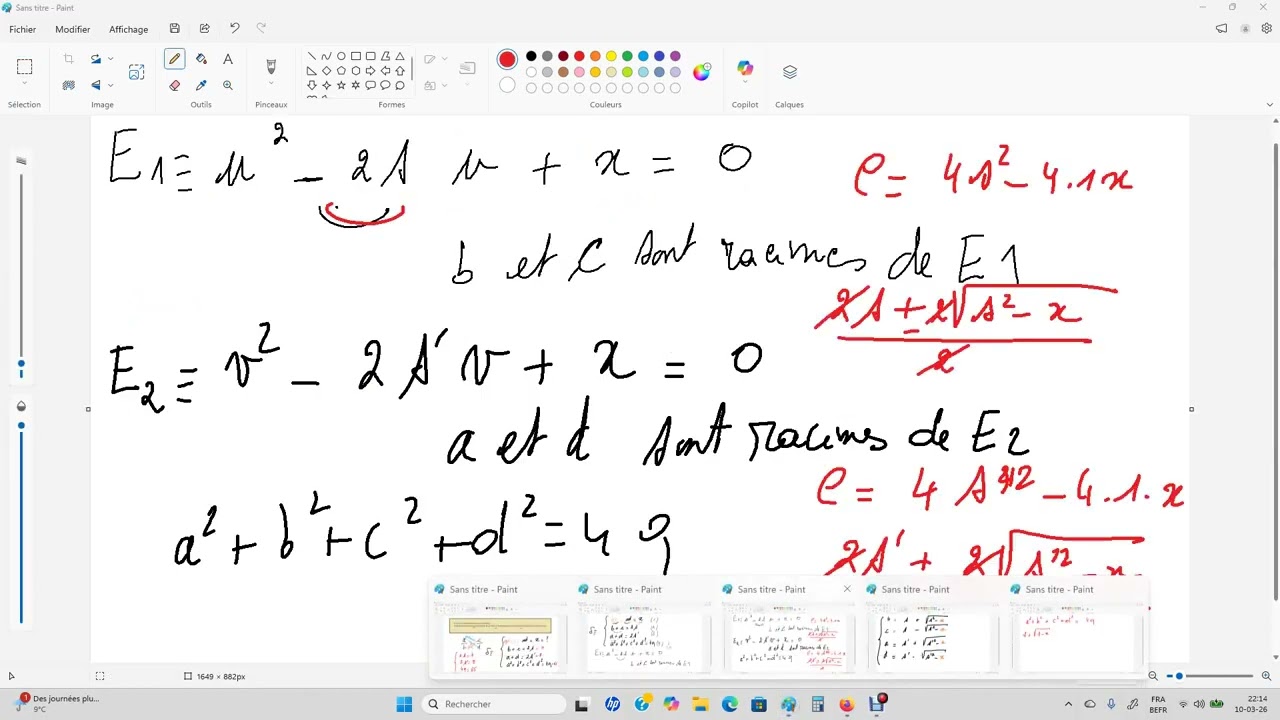Select the Pencil tool
This screenshot has height=720, width=1280.
[x=174, y=60]
